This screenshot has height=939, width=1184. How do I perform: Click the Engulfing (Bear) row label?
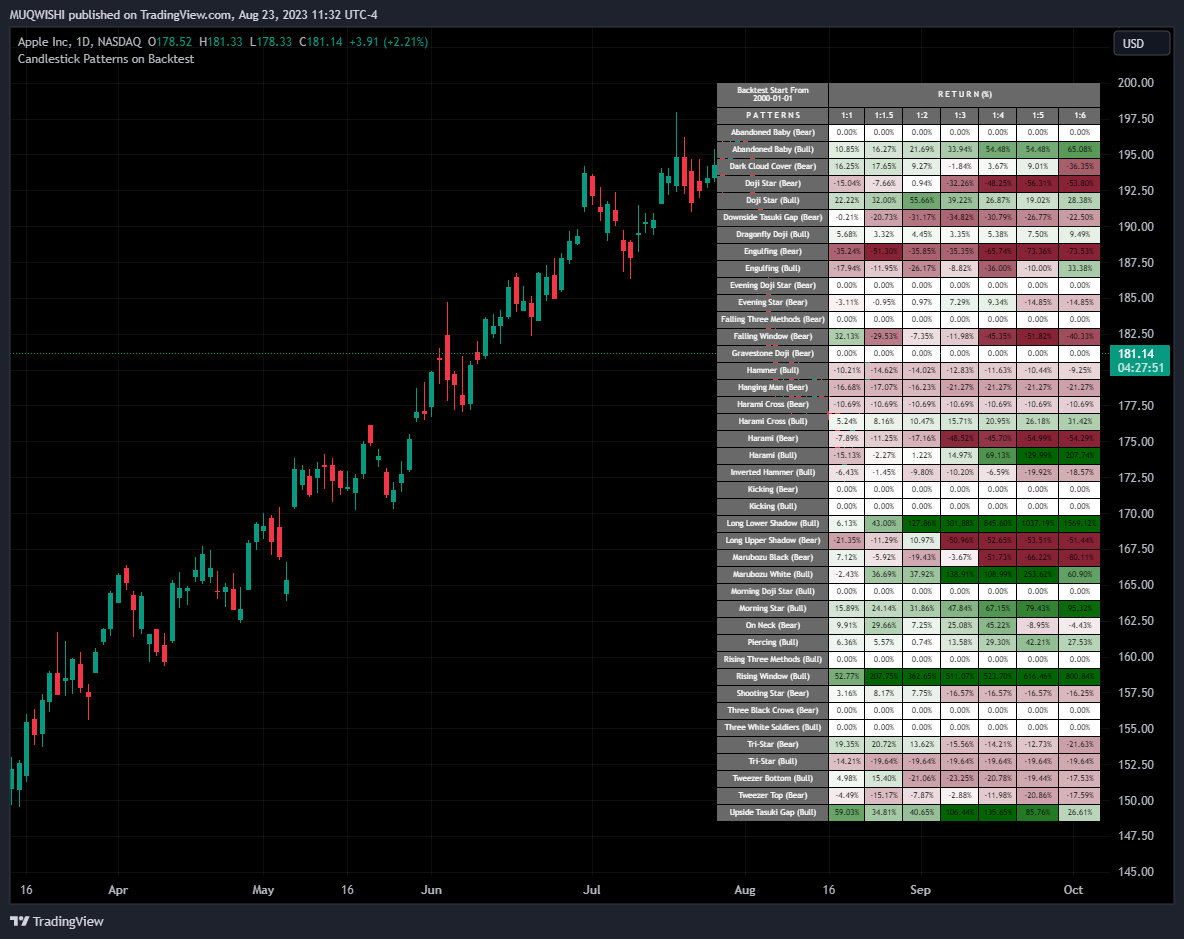[x=772, y=251]
